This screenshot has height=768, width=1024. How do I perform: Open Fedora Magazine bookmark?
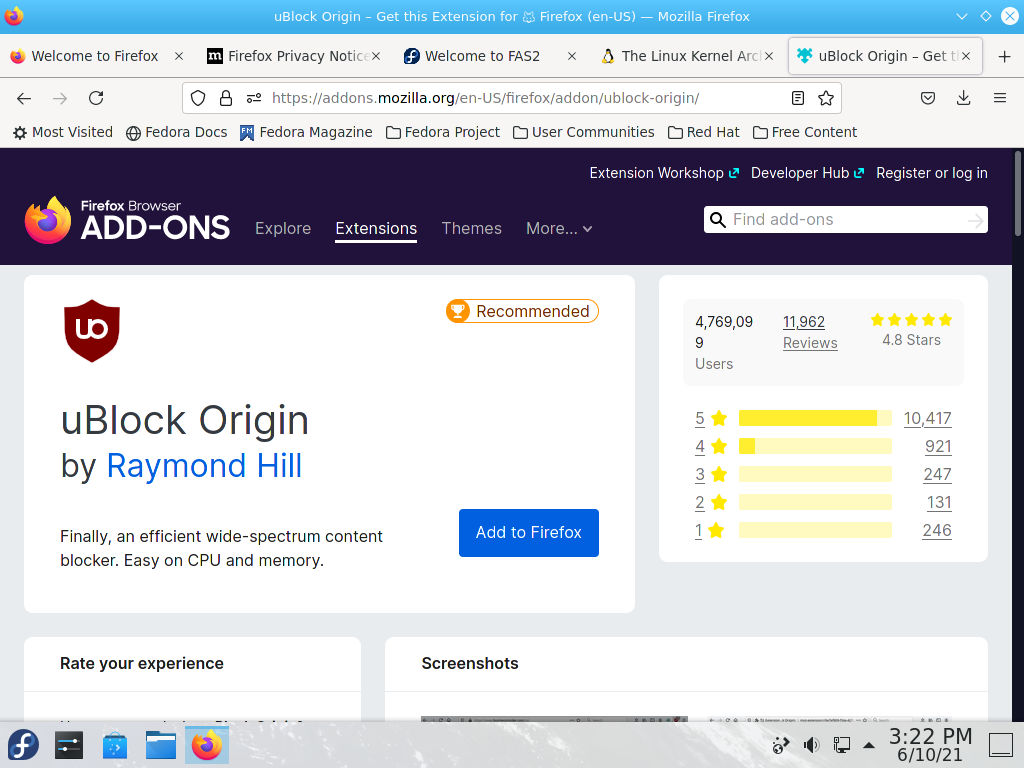pyautogui.click(x=306, y=133)
